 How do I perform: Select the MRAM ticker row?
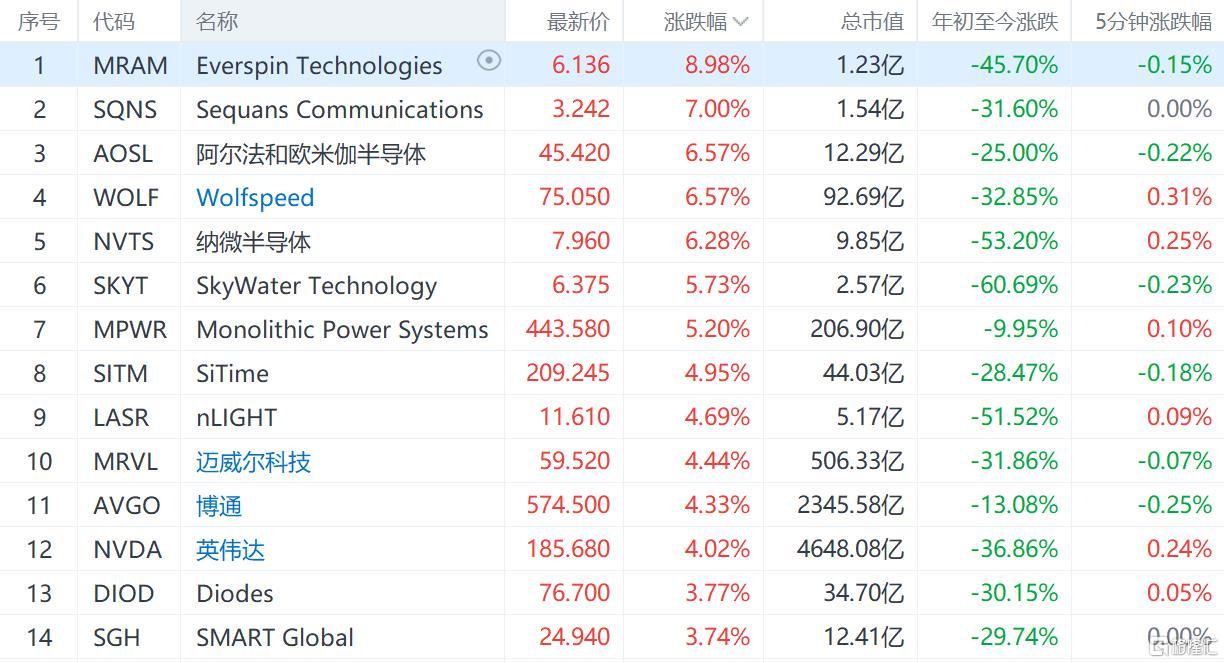[x=130, y=65]
